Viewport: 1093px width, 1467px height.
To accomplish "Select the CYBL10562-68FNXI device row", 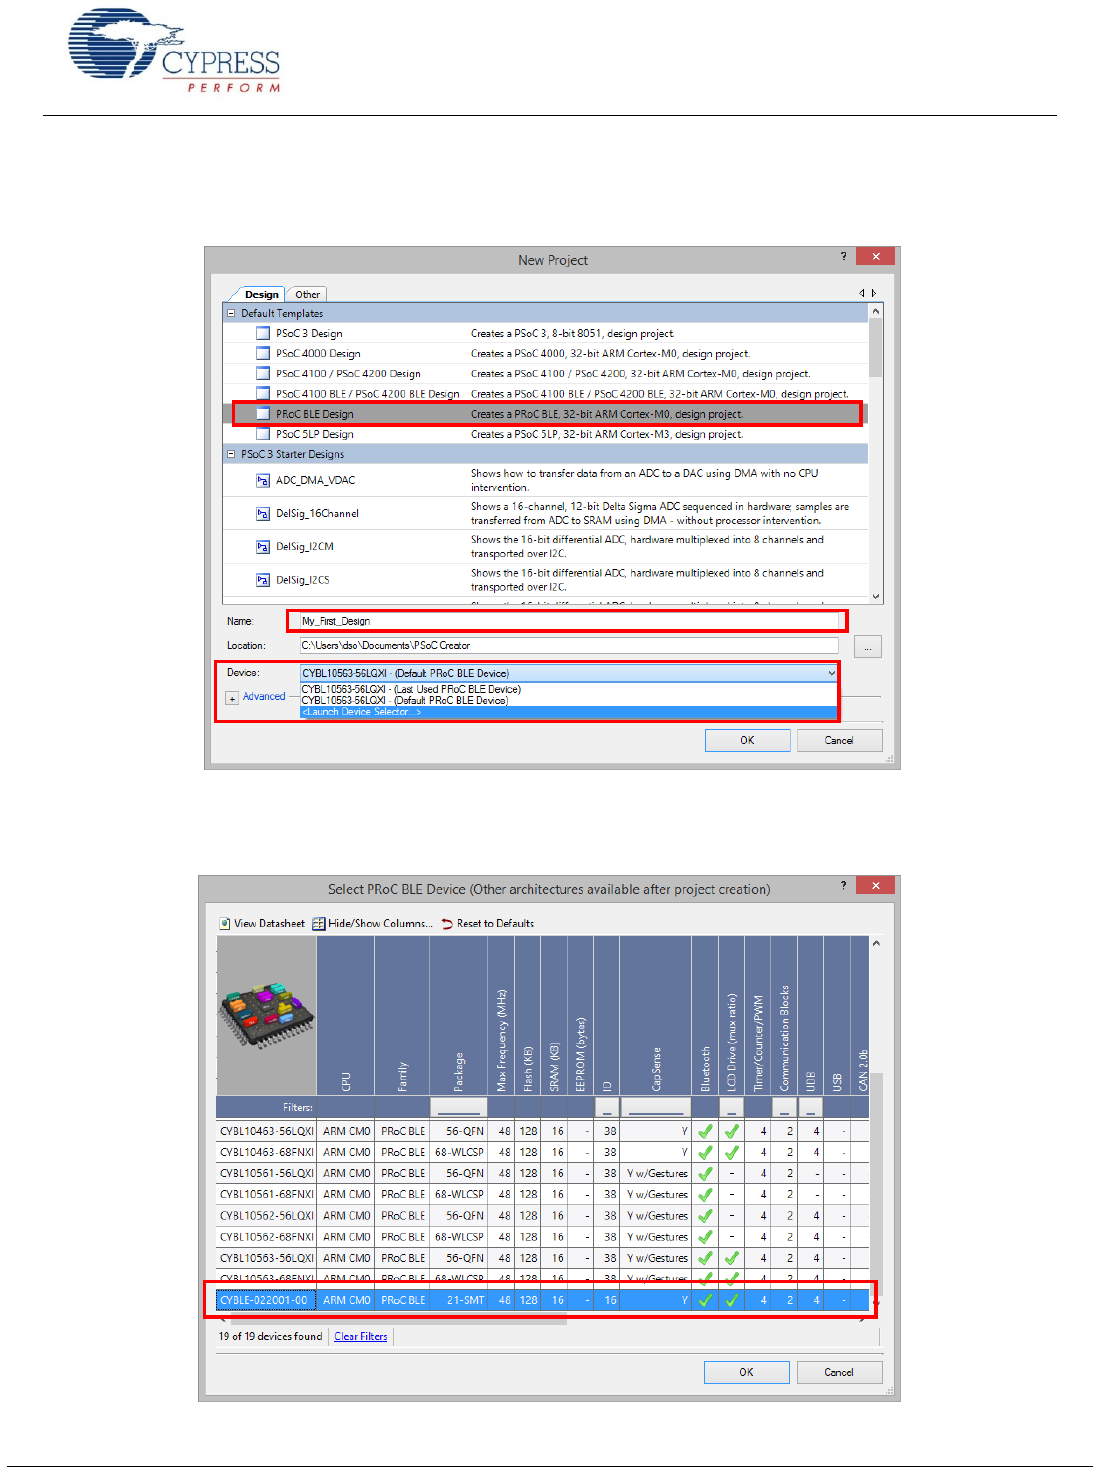I will [x=543, y=1237].
